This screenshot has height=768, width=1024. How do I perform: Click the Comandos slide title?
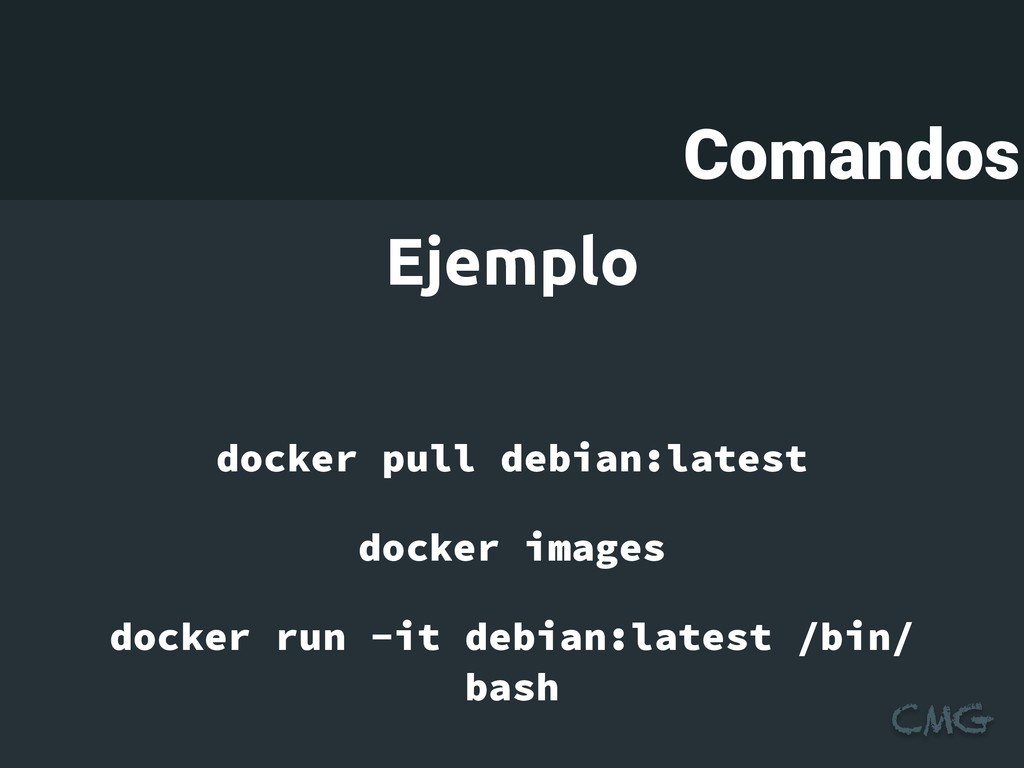[852, 154]
